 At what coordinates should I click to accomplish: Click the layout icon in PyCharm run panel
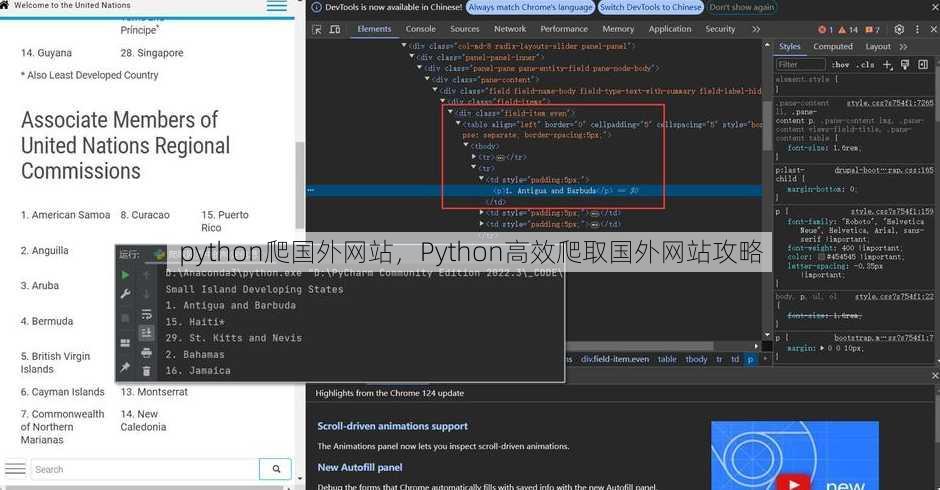[x=125, y=343]
